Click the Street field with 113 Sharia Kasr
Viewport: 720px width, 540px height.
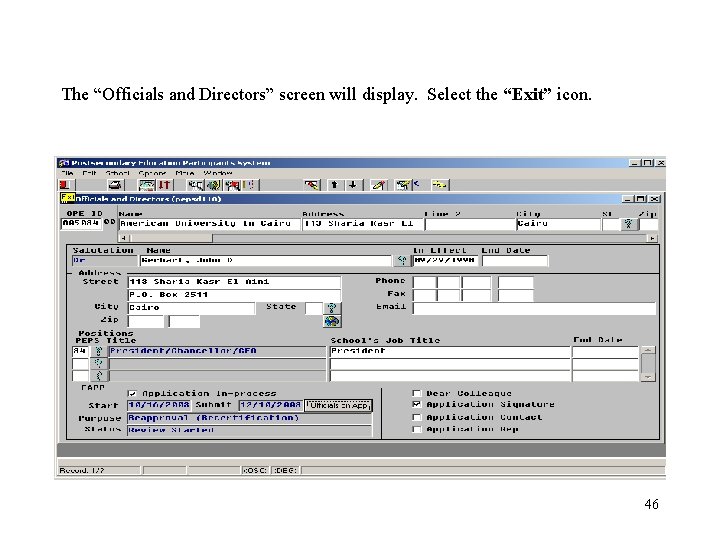point(234,282)
